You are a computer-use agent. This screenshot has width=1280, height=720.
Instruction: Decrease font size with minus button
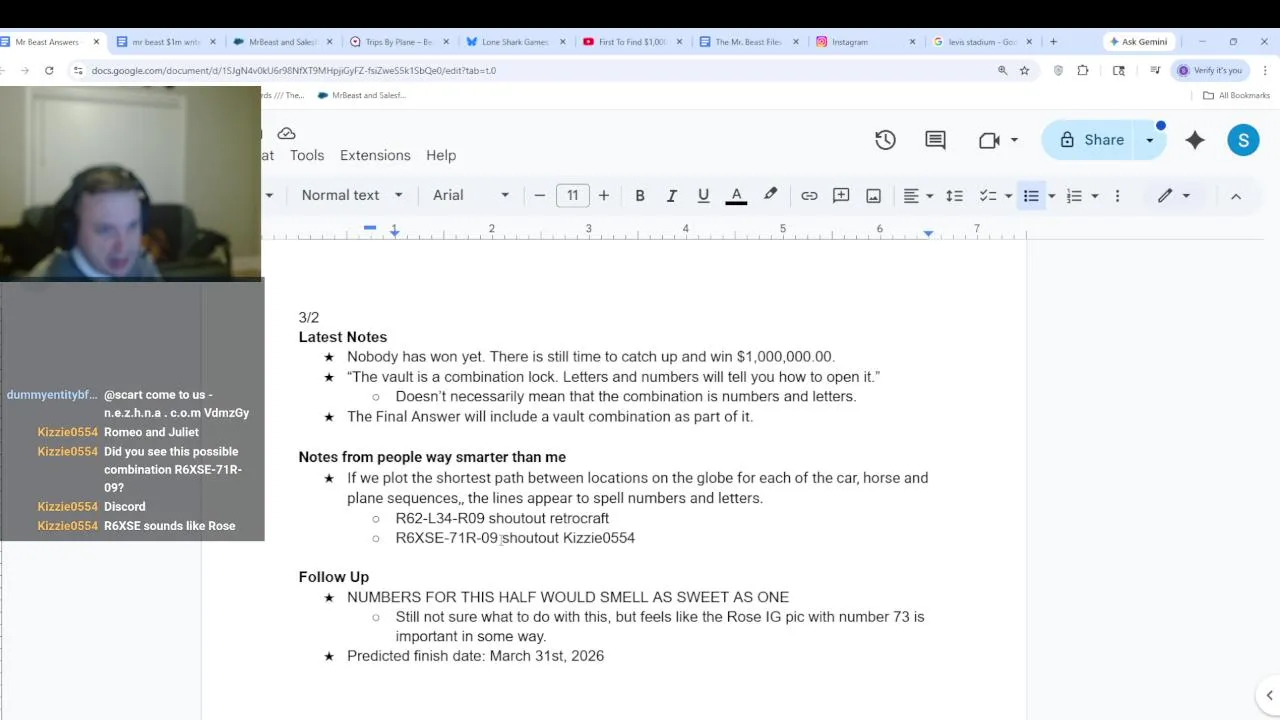point(540,195)
